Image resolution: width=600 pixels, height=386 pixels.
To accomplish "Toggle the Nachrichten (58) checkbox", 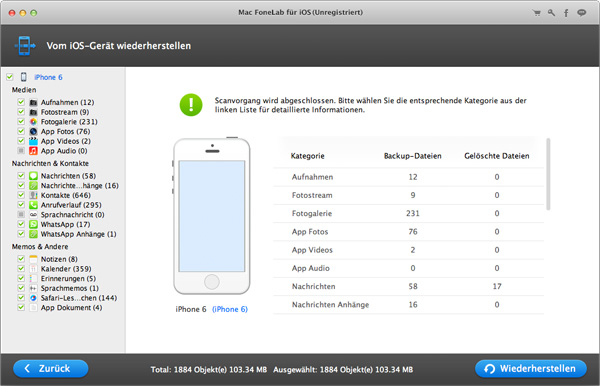I will (21, 176).
